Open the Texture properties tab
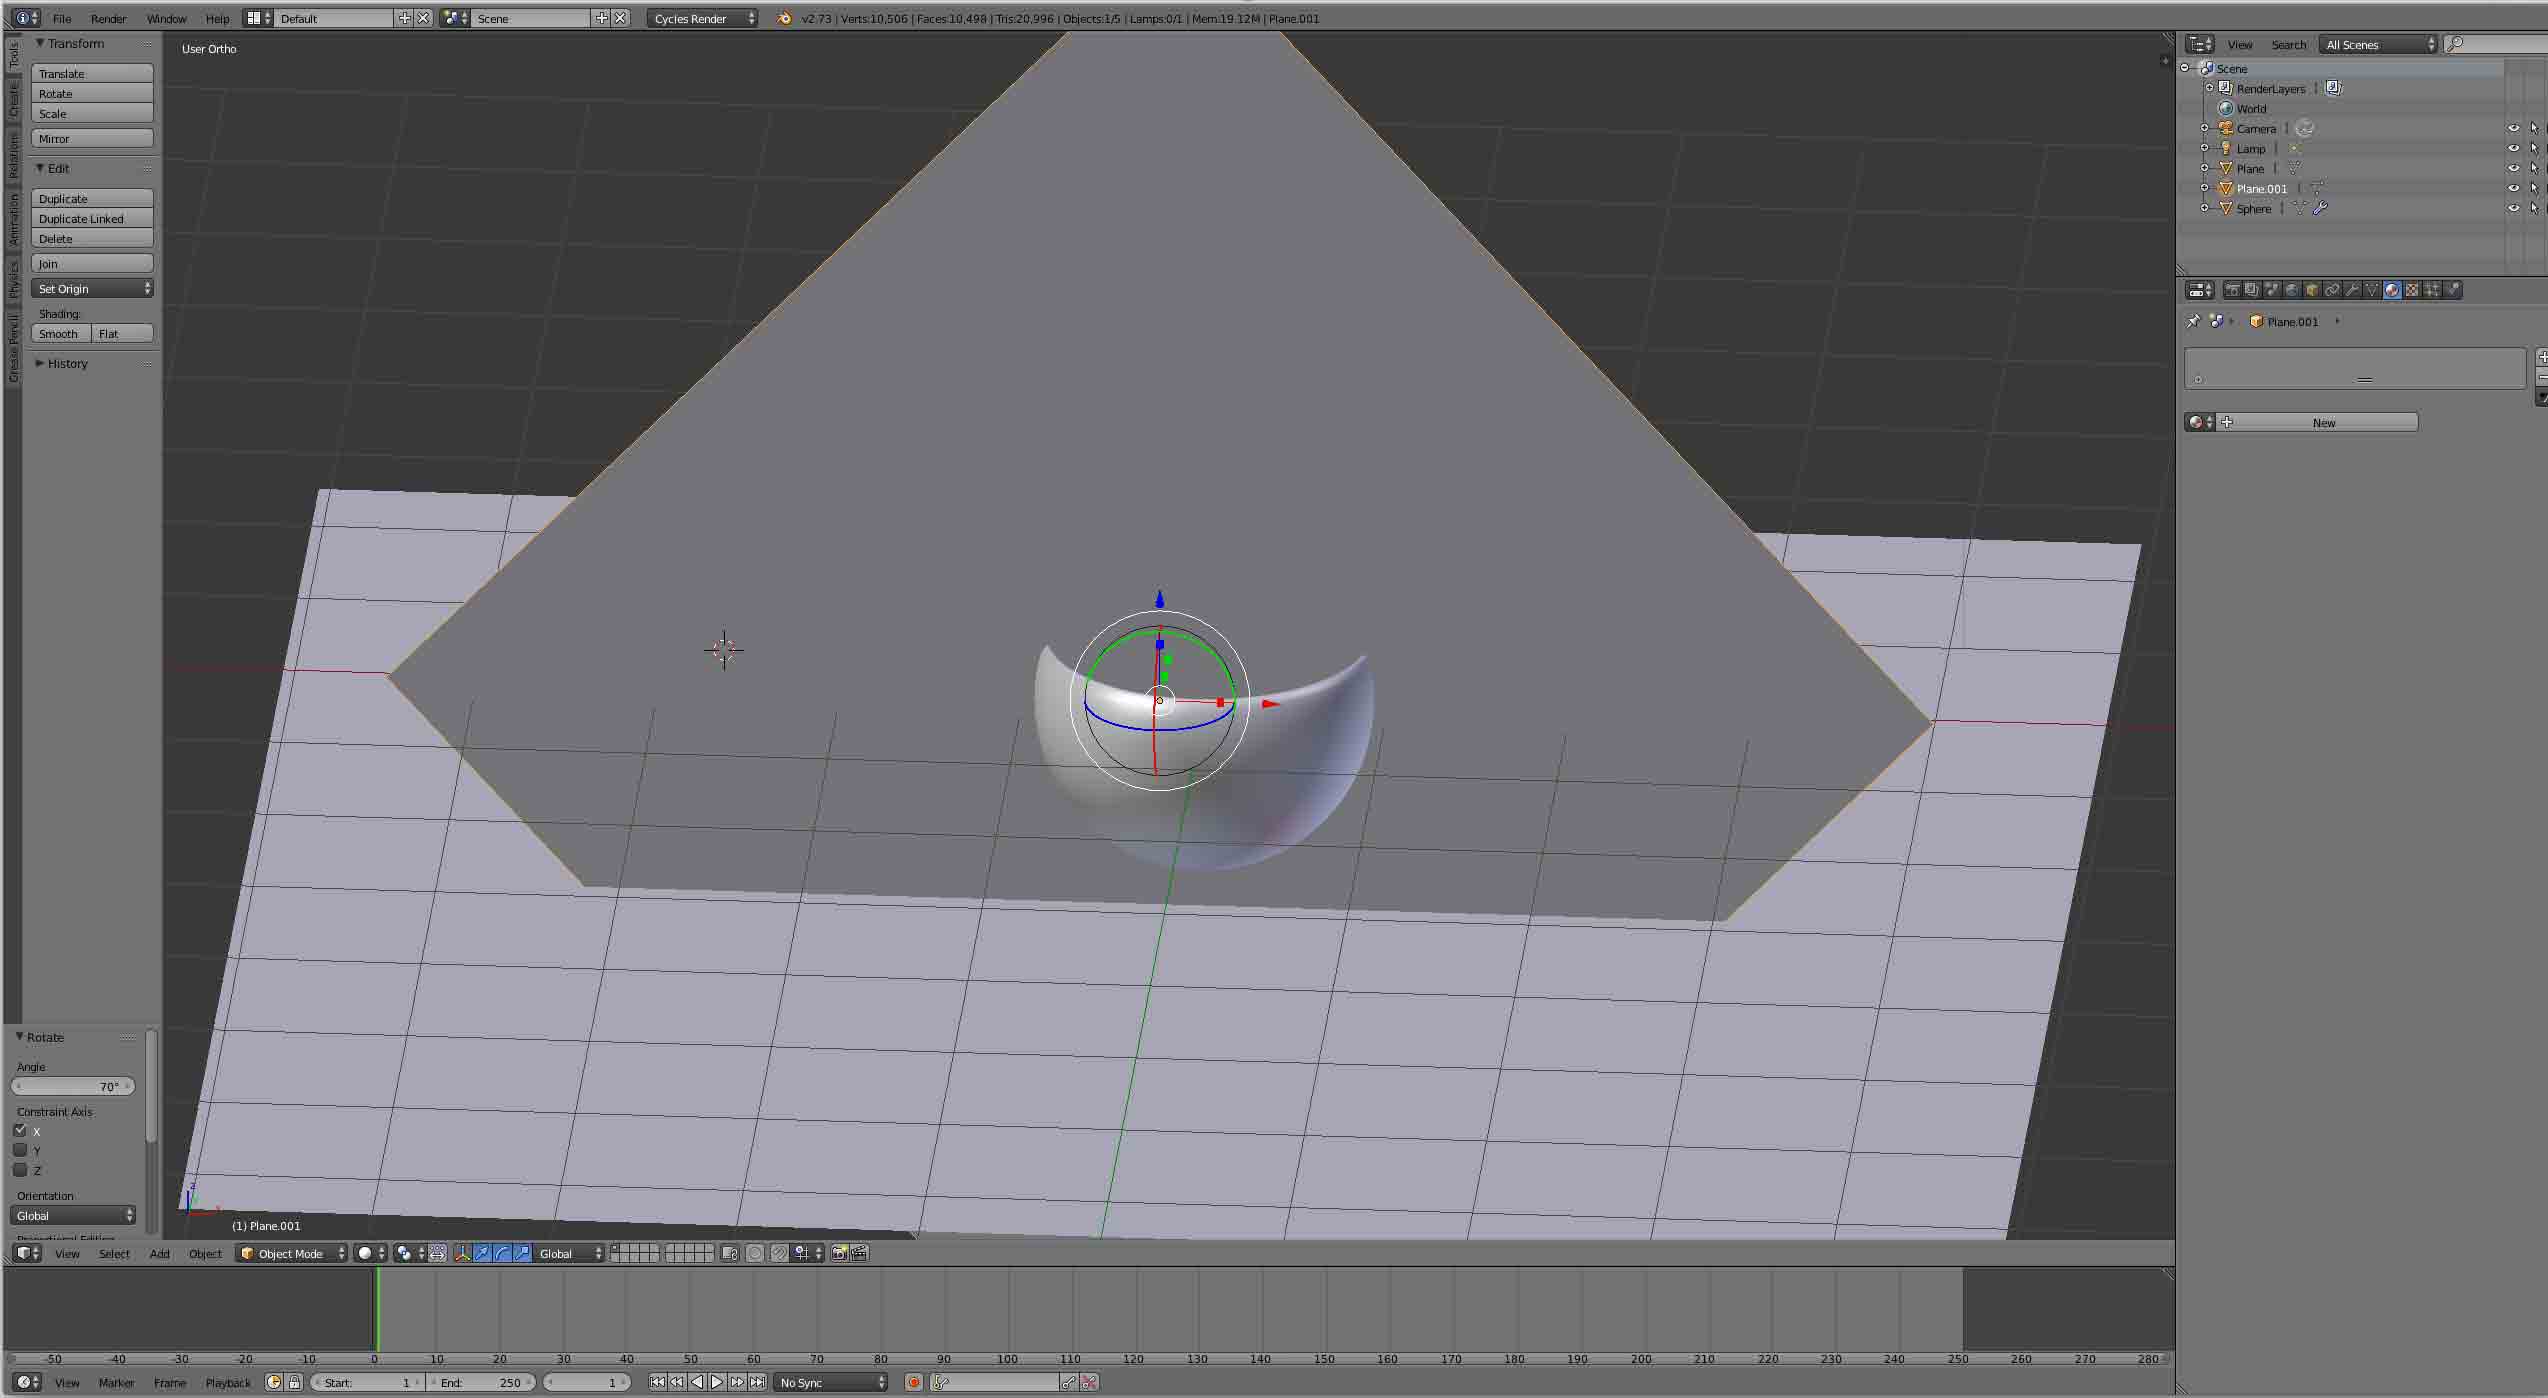 pos(2412,290)
